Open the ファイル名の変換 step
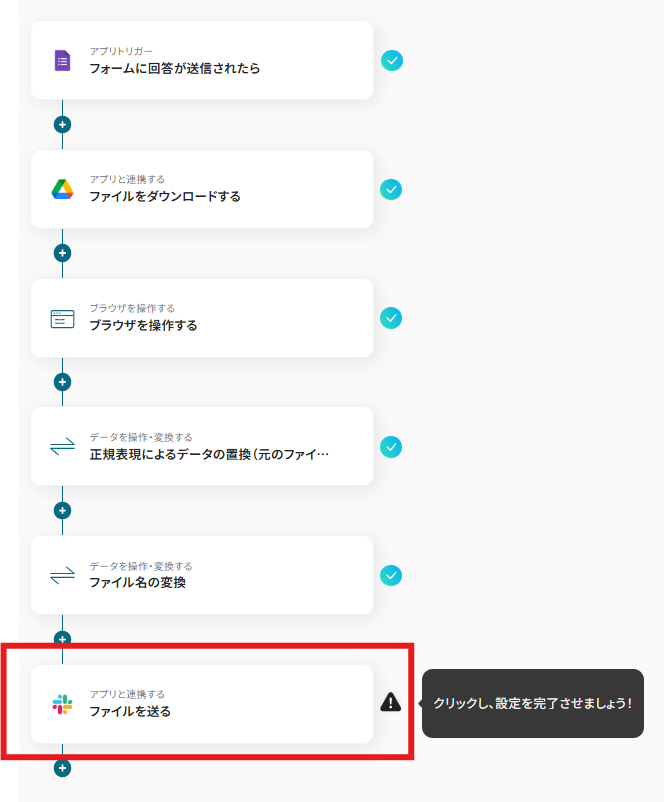The height and width of the screenshot is (802, 664). pos(202,575)
